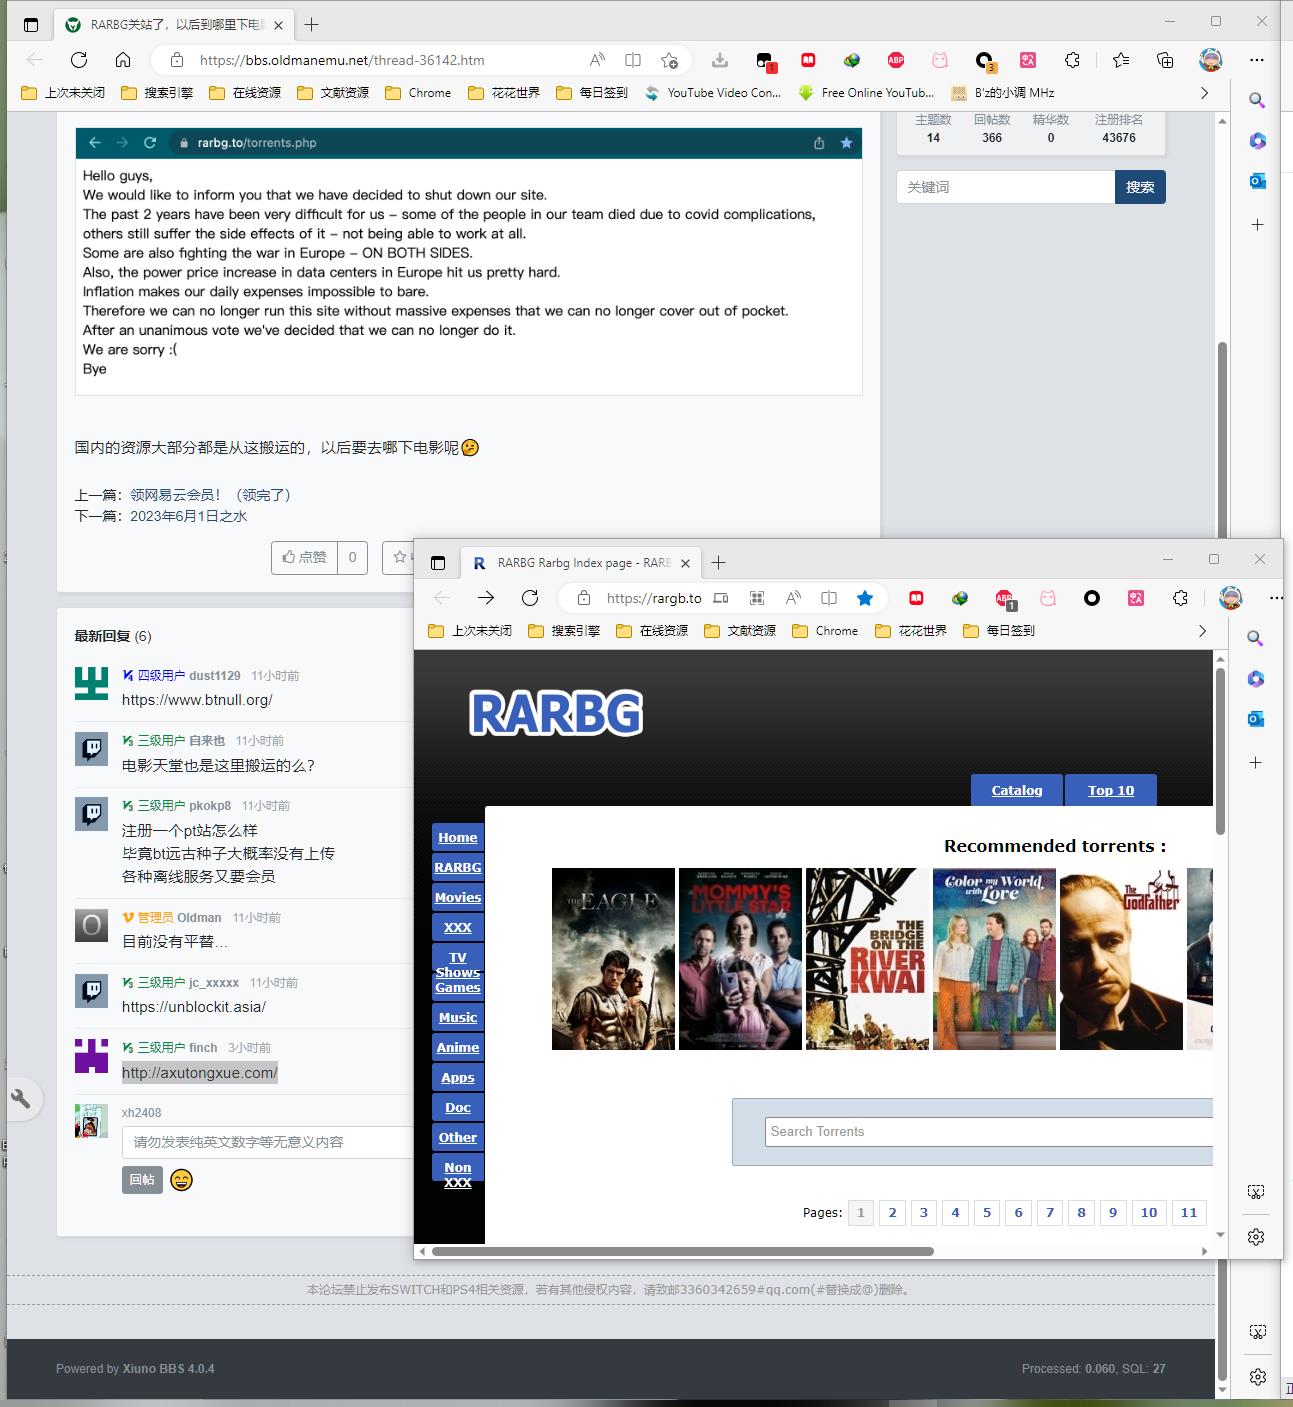
Task: Open ABP ad blocker extension in back window
Action: tap(896, 60)
